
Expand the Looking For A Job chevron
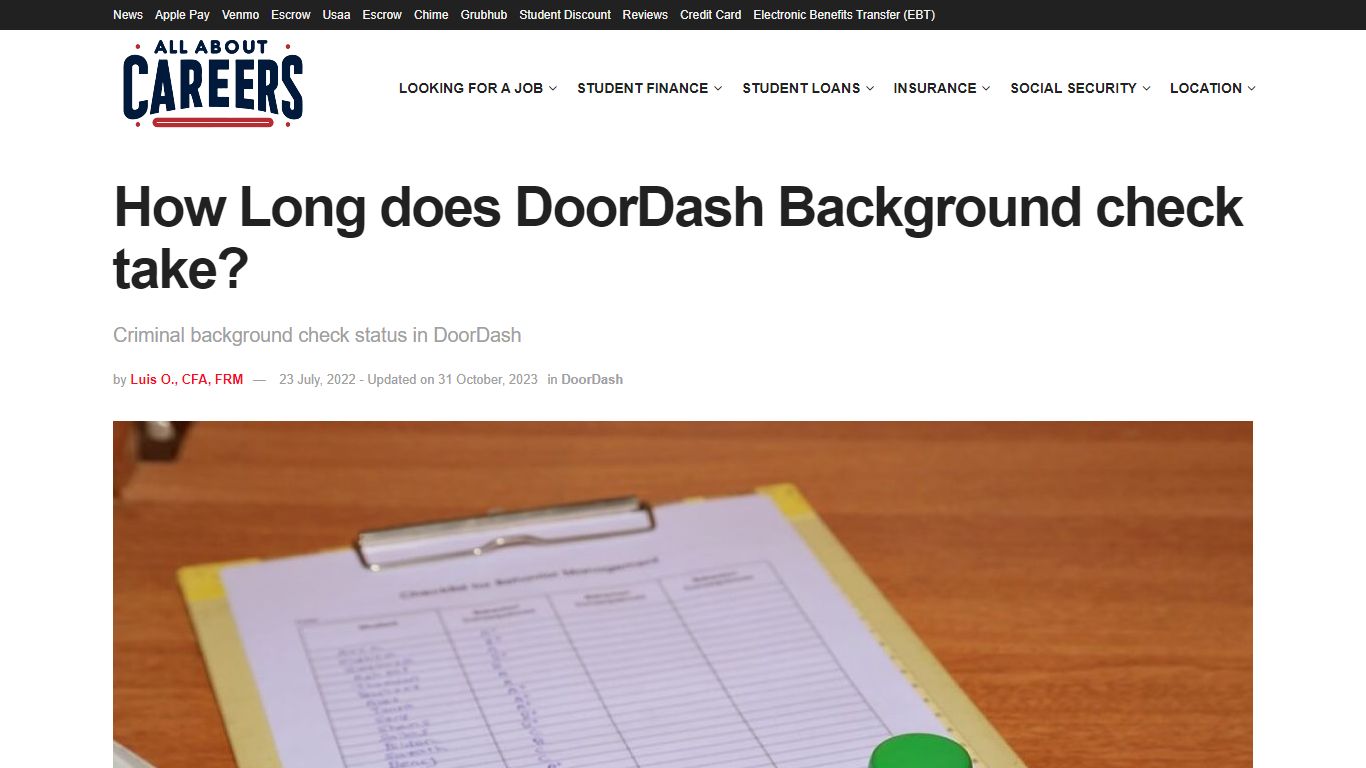(553, 88)
